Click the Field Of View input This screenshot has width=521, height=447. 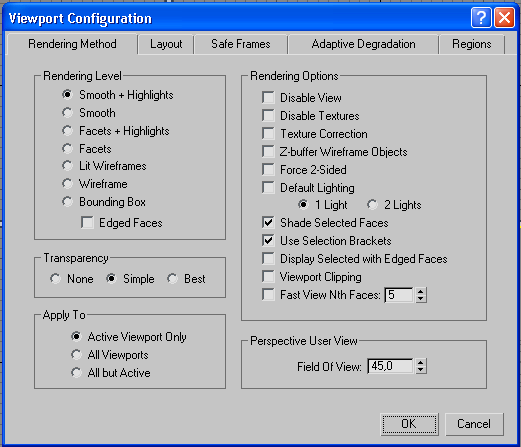tap(390, 366)
